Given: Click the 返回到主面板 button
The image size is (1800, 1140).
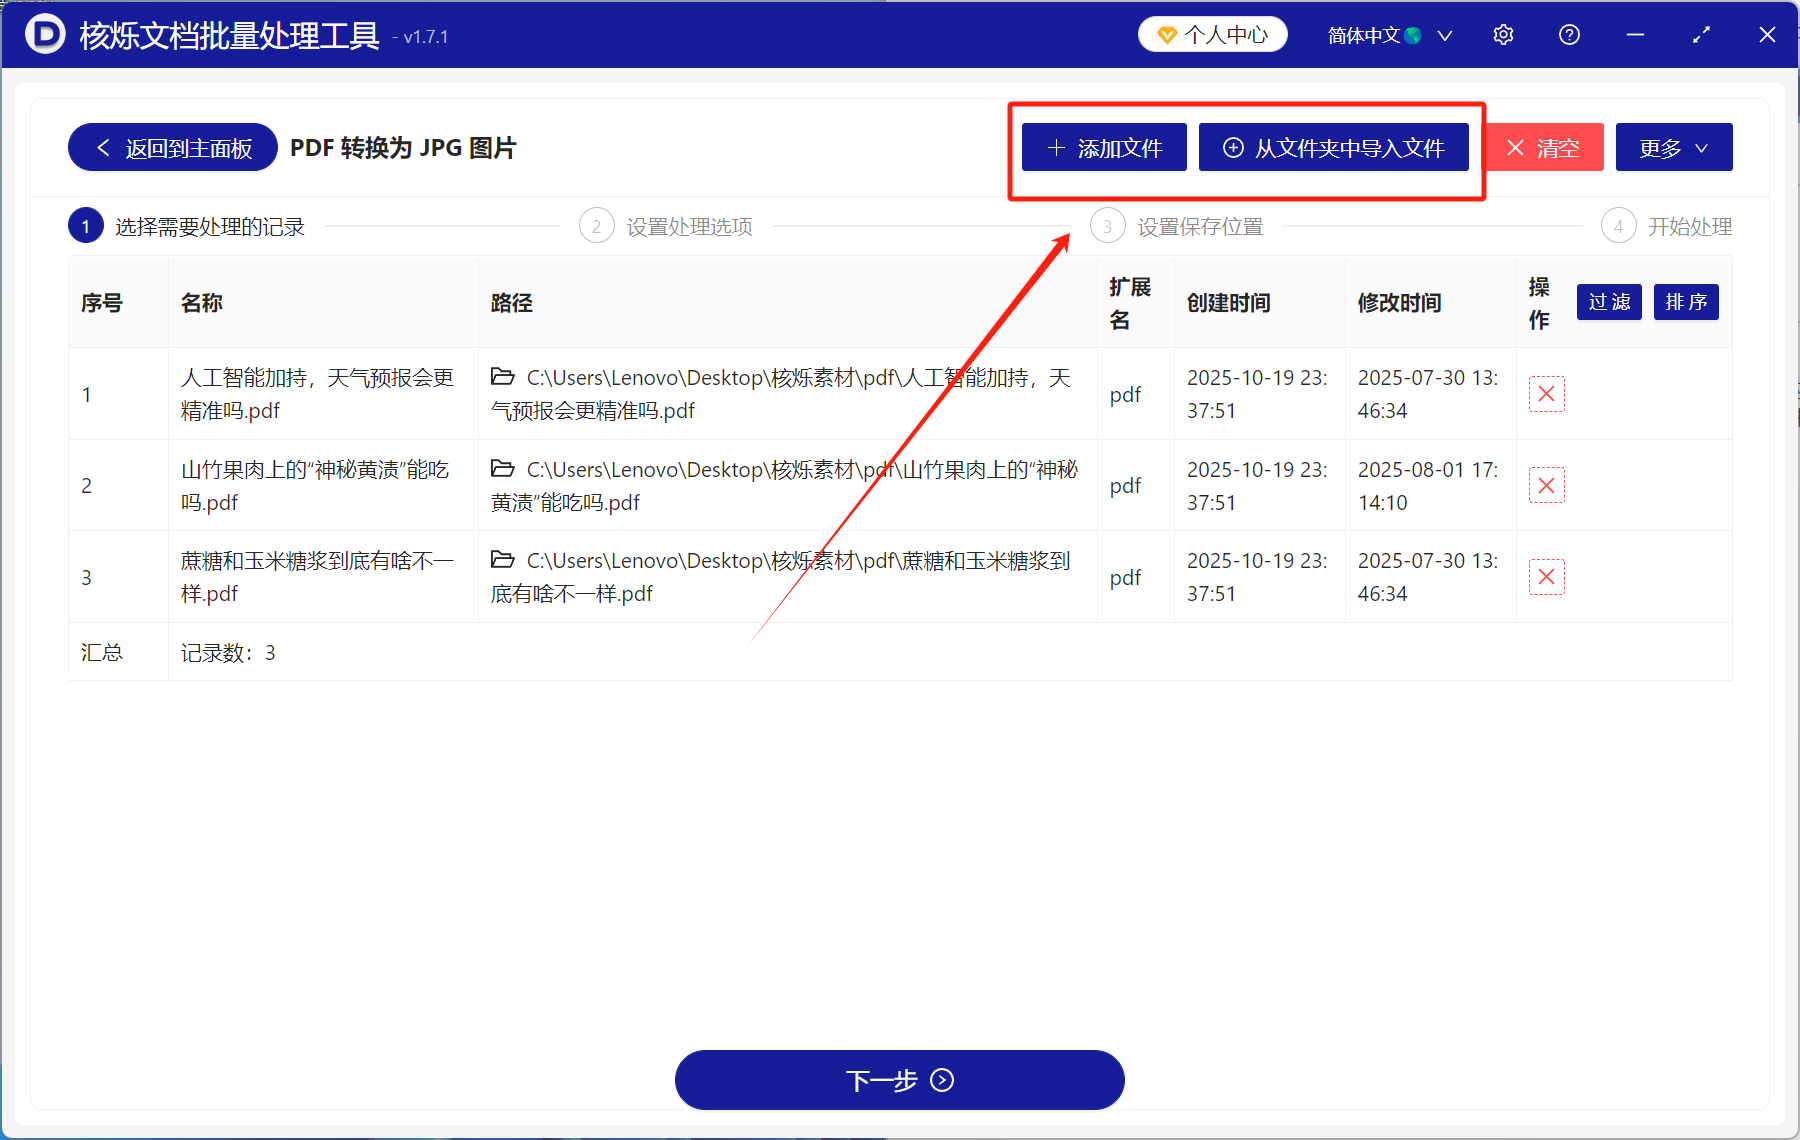Looking at the screenshot, I should point(171,147).
